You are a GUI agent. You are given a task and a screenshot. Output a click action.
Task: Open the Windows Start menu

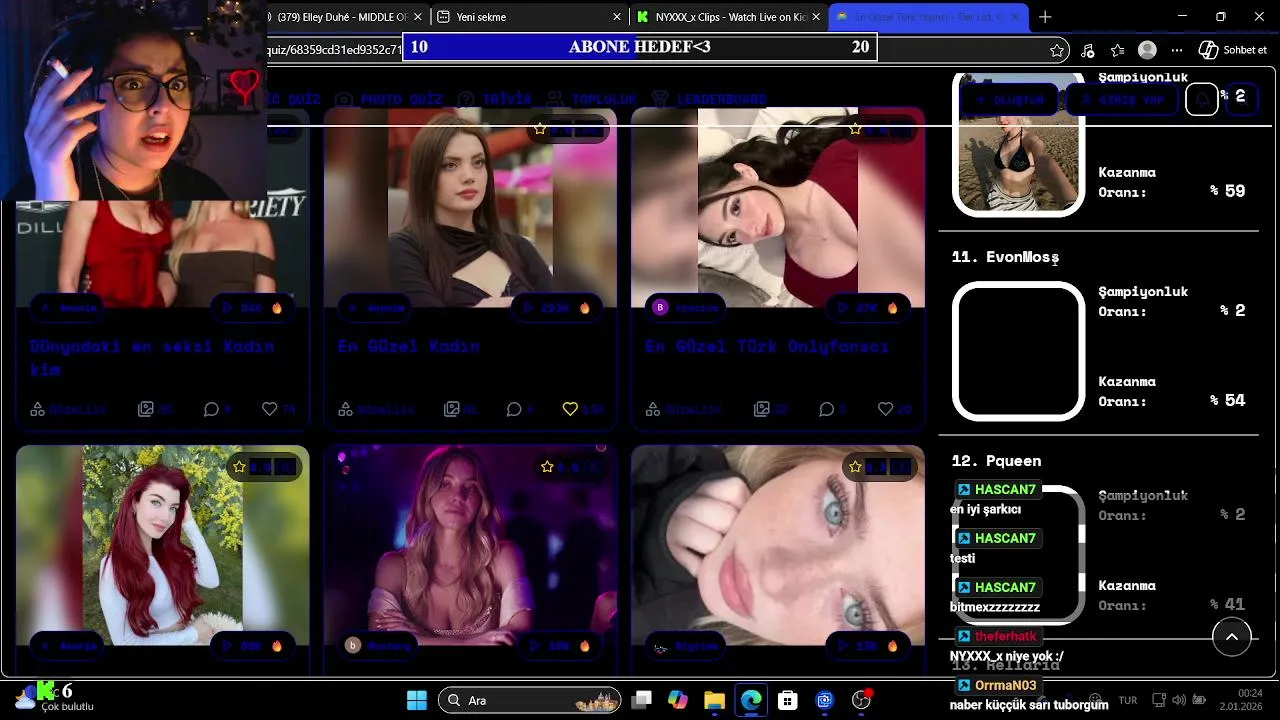tap(417, 700)
